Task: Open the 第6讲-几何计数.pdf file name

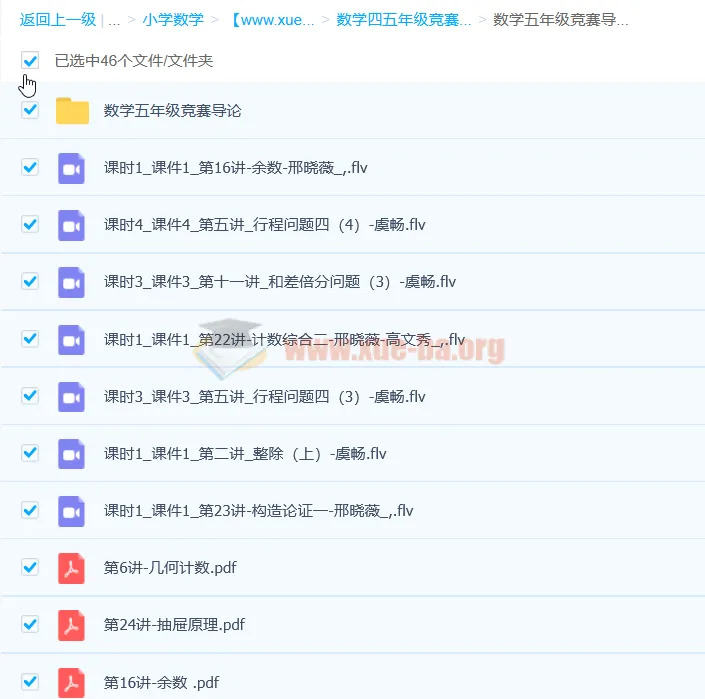Action: (170, 568)
